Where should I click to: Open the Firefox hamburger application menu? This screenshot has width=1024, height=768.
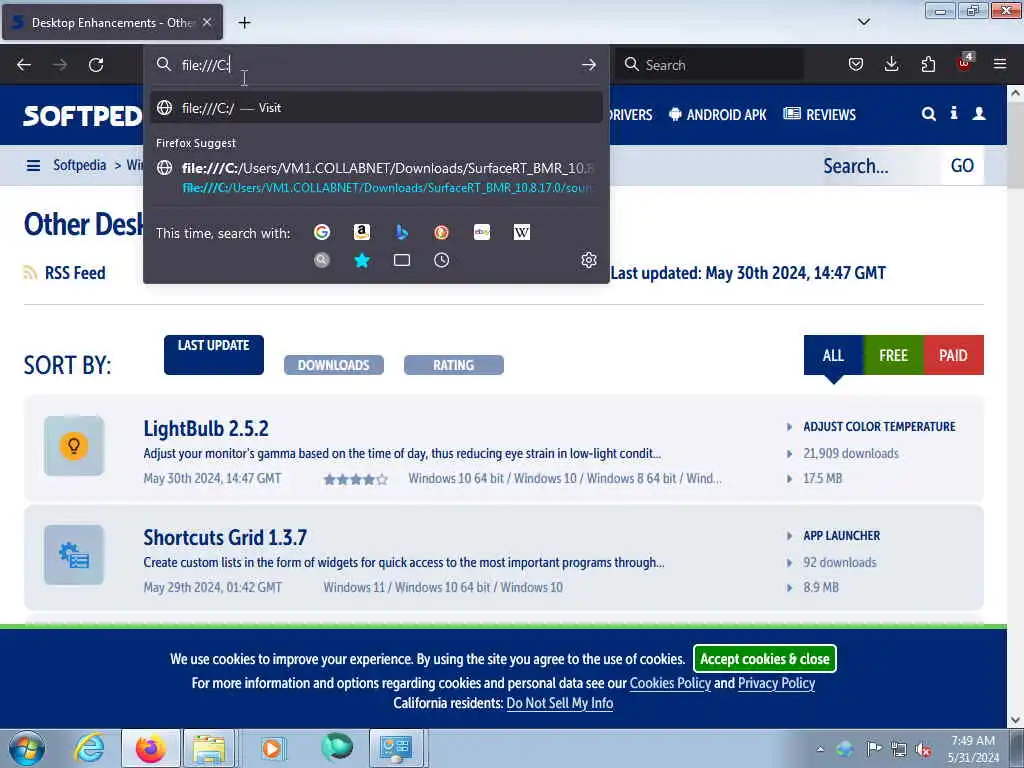coord(1000,64)
